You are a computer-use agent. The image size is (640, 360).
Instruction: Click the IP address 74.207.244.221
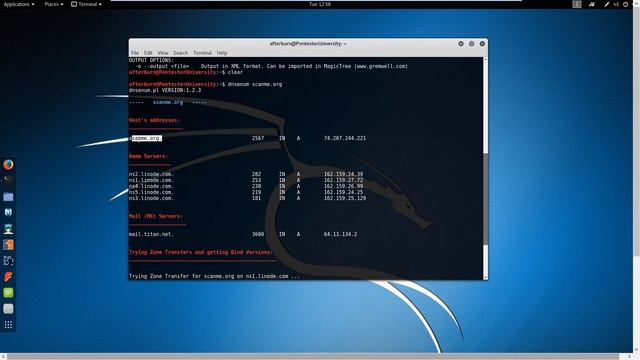pos(345,138)
